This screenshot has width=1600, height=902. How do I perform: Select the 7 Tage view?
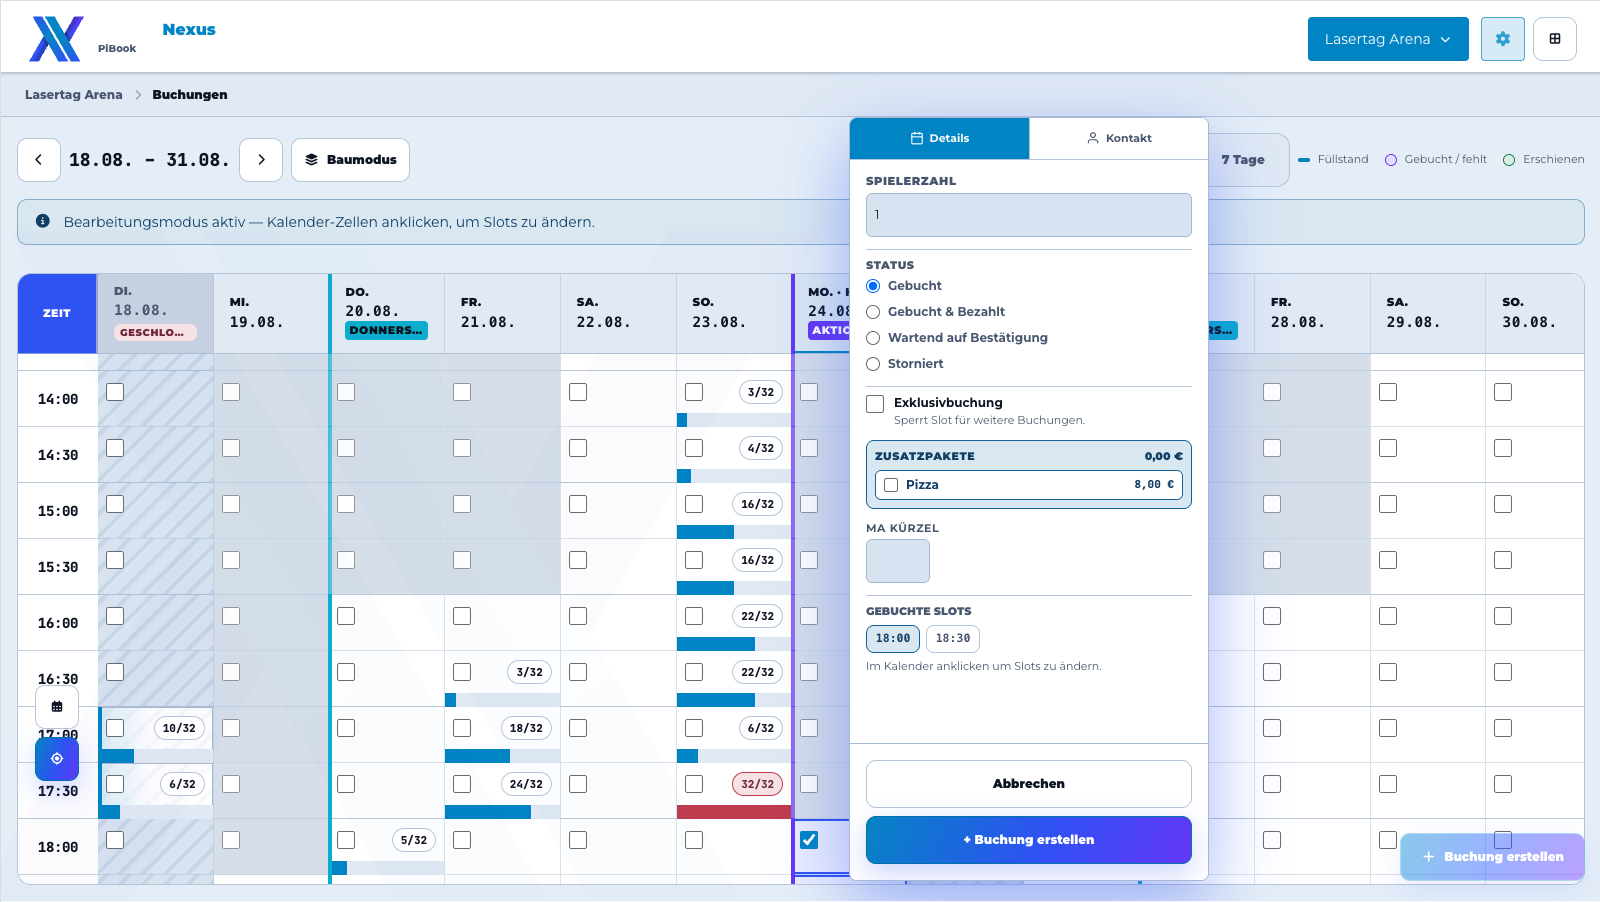(x=1243, y=160)
